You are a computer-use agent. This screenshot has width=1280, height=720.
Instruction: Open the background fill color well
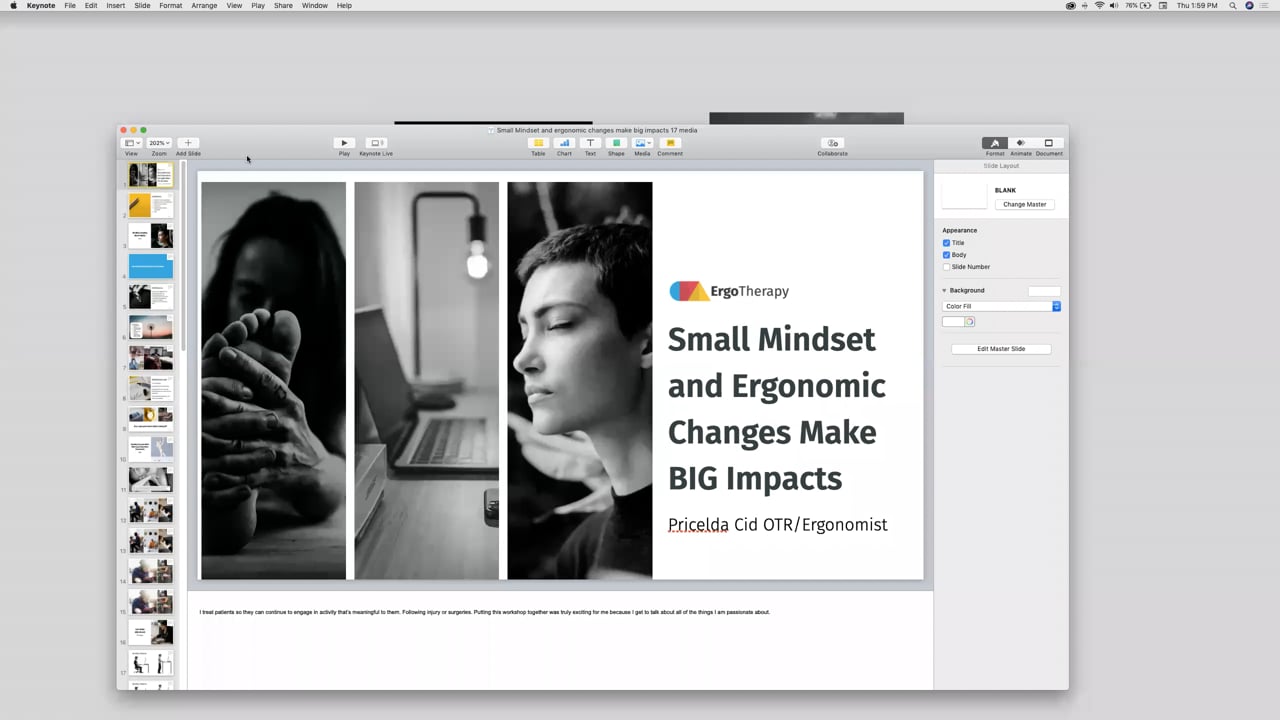pyautogui.click(x=953, y=322)
